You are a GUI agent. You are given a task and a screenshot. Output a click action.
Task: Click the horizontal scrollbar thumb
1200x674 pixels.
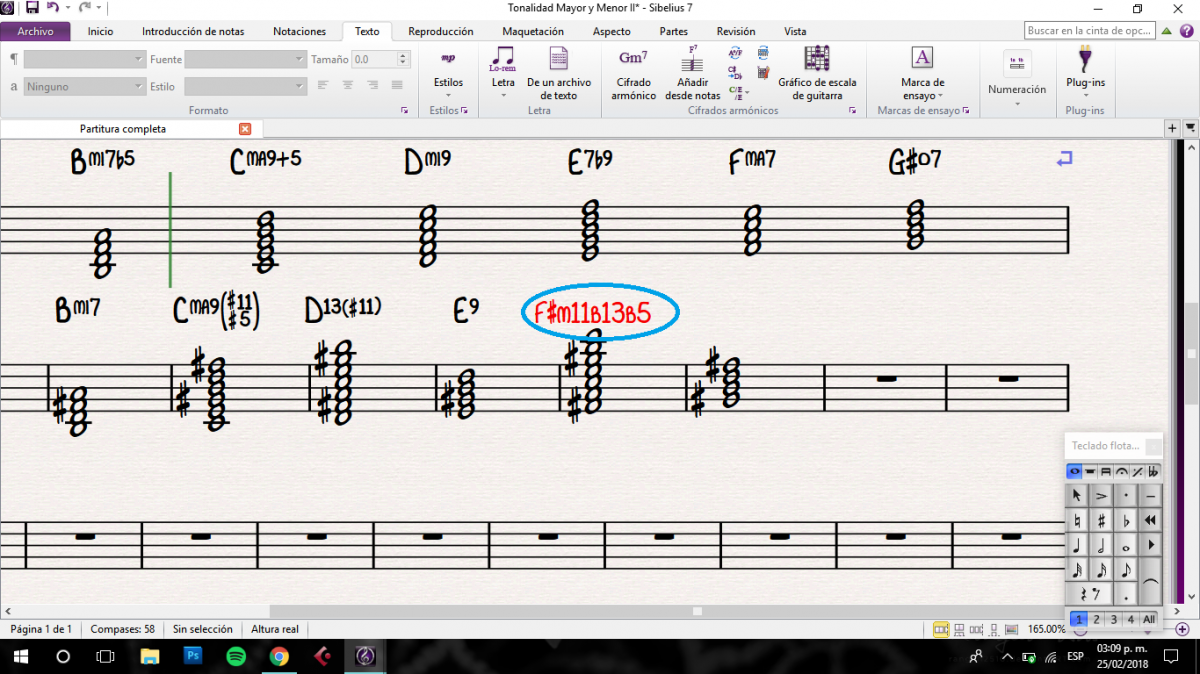point(697,610)
